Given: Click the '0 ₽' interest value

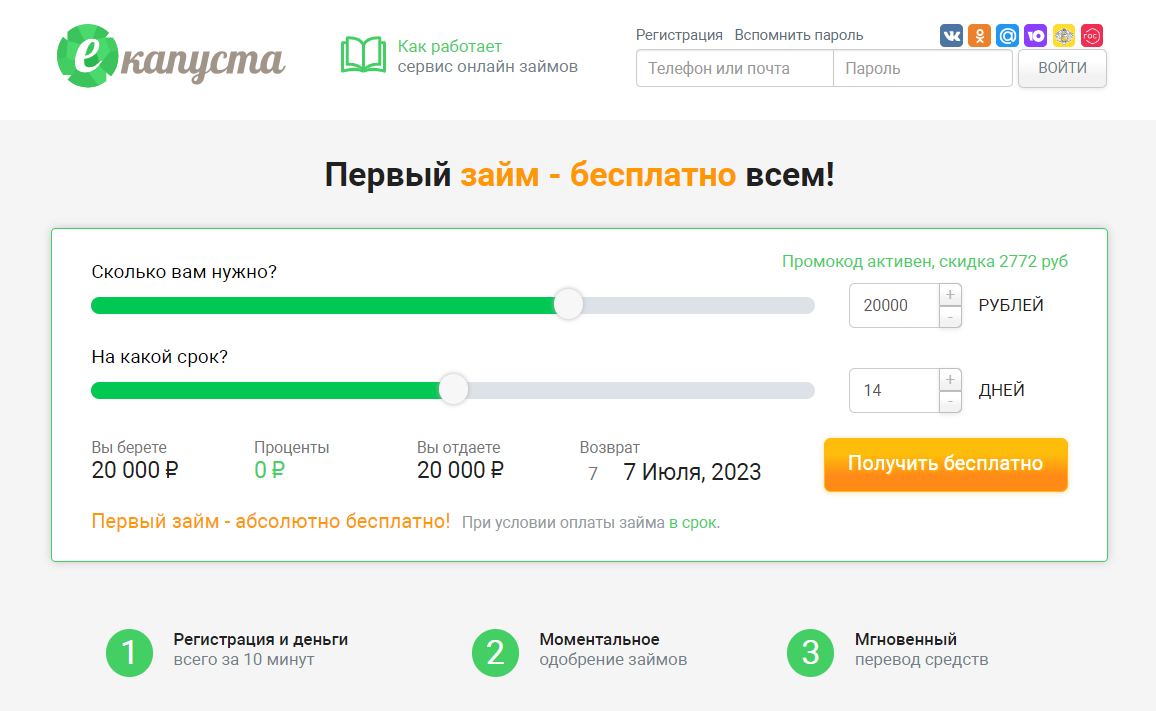Looking at the screenshot, I should coord(269,471).
